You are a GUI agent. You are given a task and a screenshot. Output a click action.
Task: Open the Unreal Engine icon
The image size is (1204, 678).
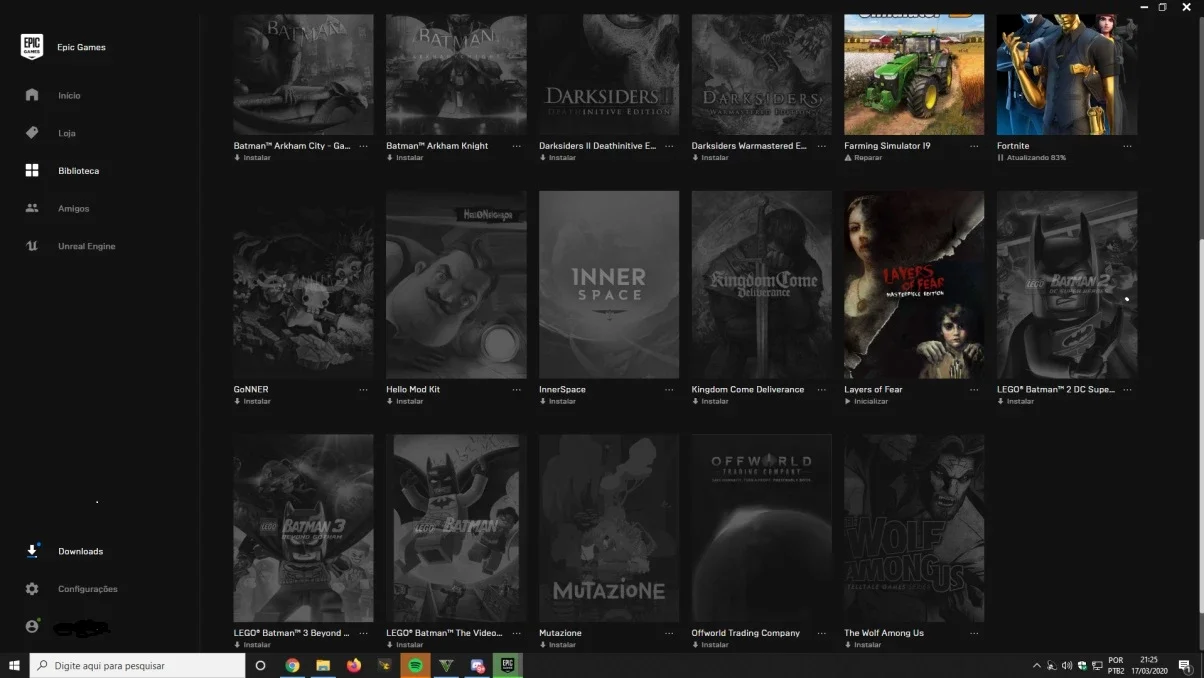coord(32,246)
